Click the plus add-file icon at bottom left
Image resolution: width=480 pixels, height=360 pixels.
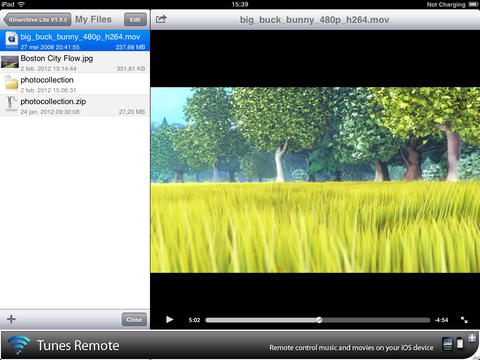pyautogui.click(x=11, y=319)
